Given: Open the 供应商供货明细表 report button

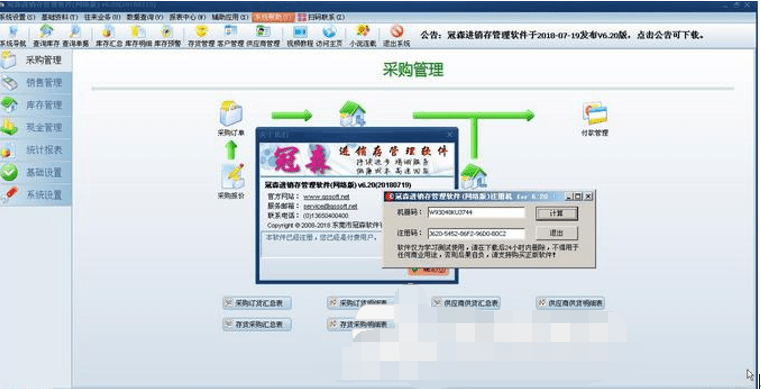Looking at the screenshot, I should [x=571, y=303].
